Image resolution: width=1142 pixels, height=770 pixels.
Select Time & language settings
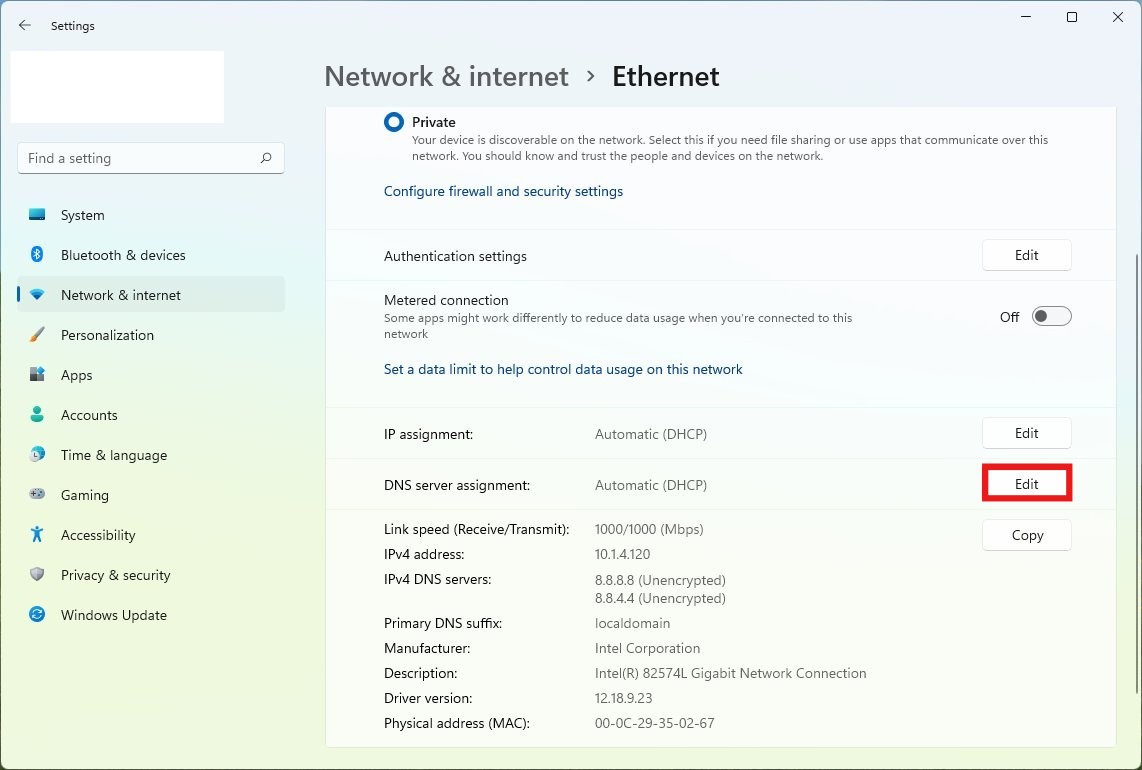click(113, 455)
